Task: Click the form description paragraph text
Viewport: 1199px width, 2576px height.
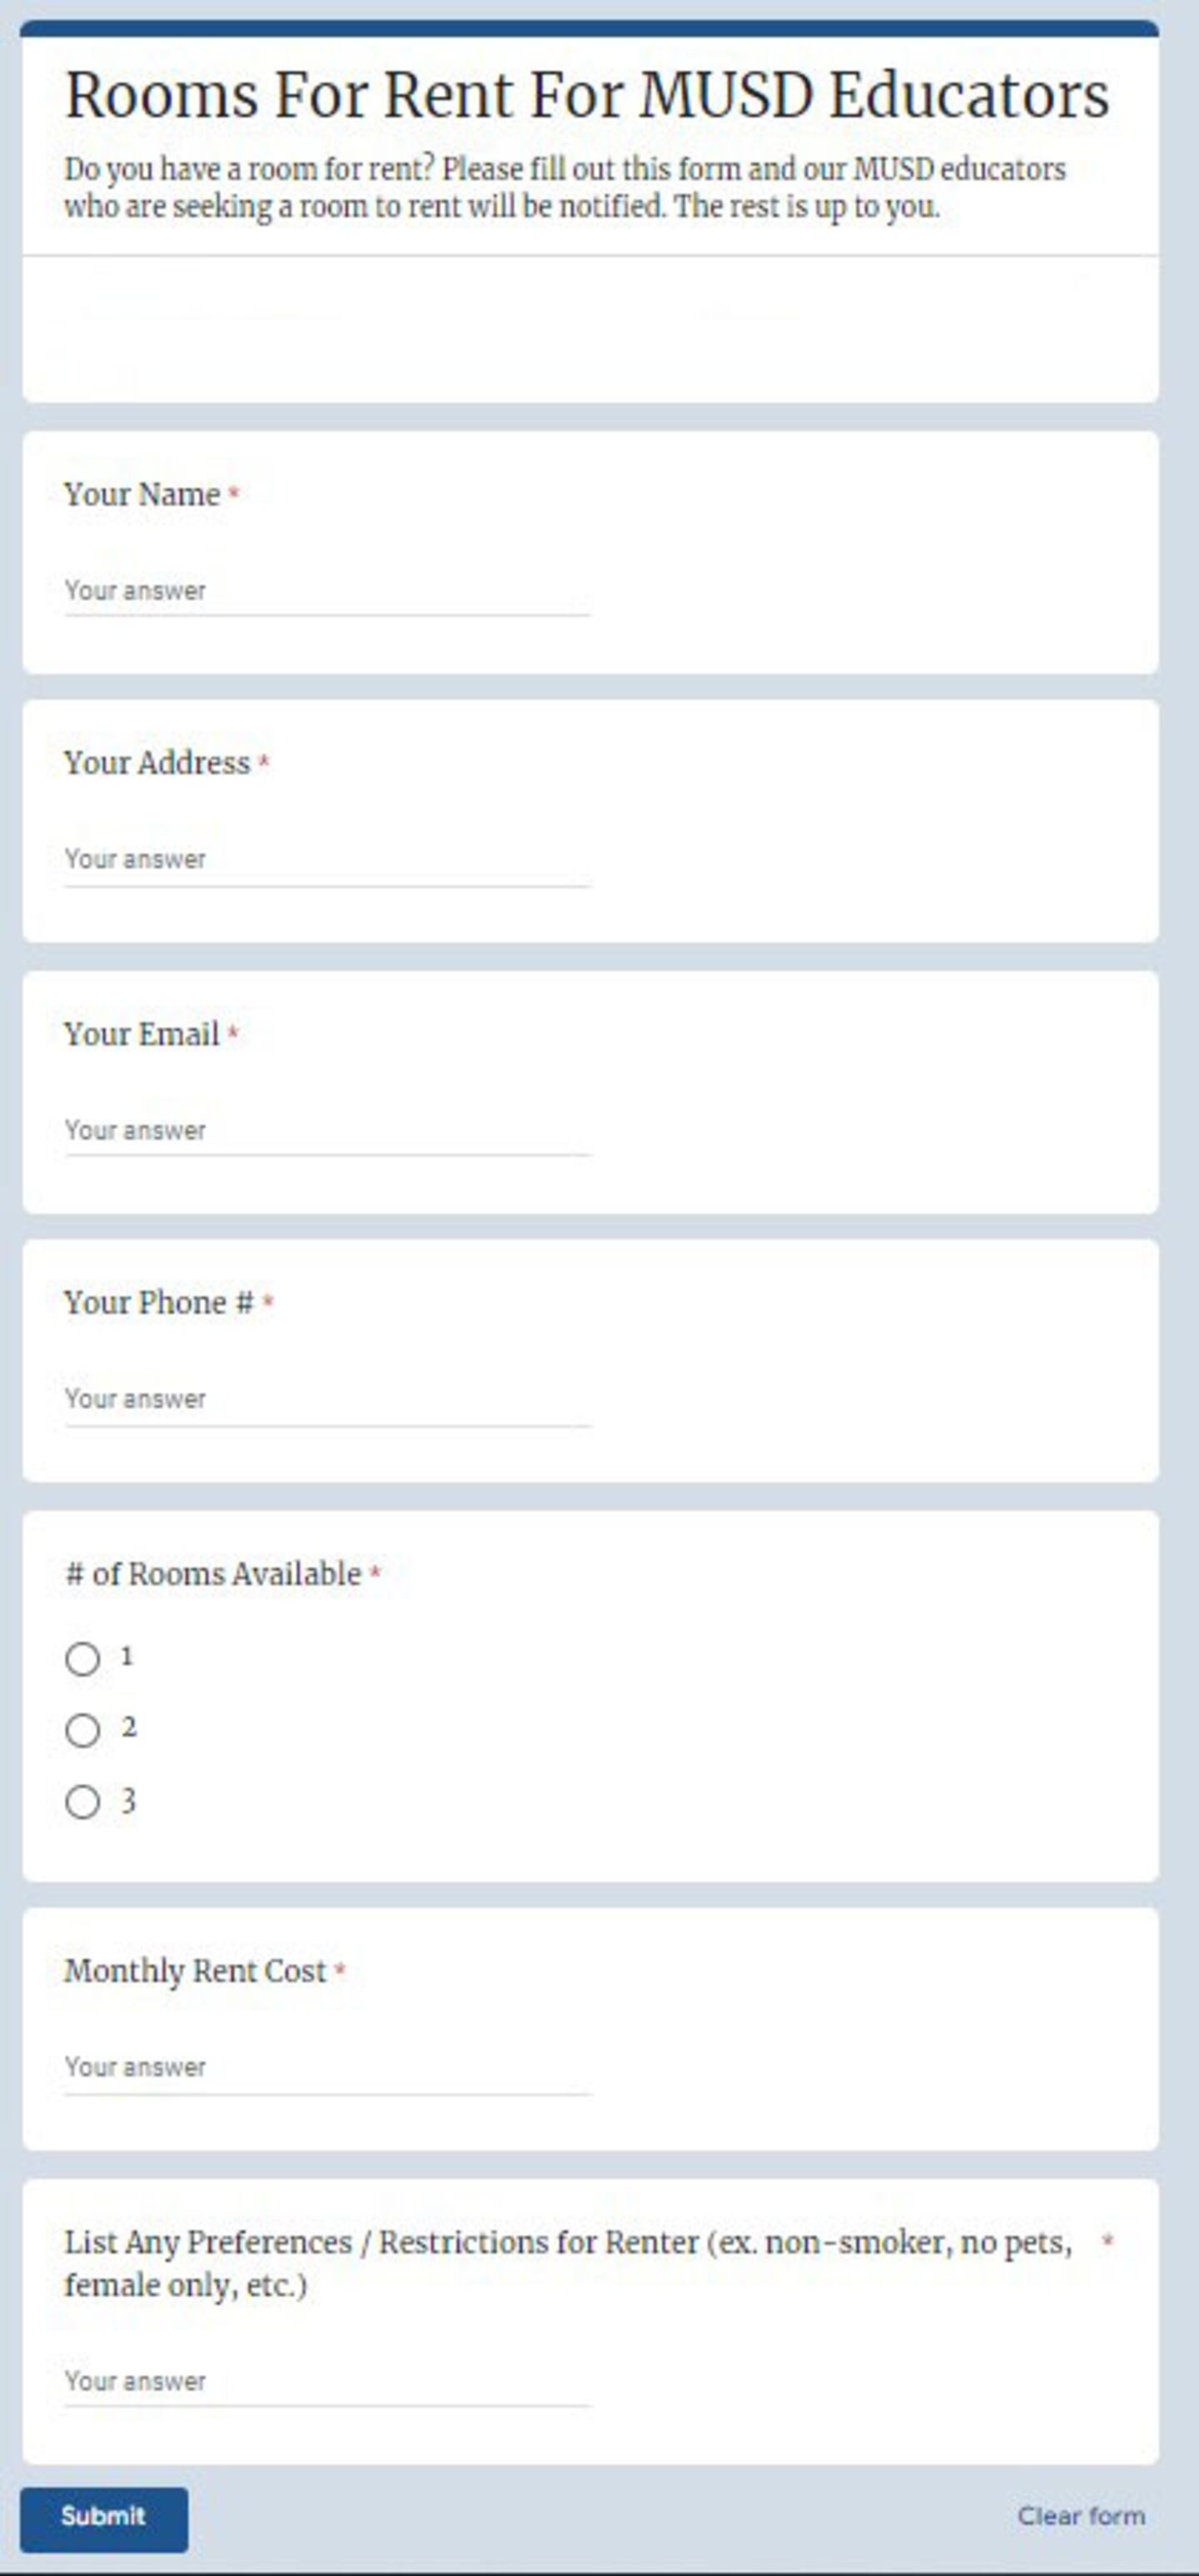Action: coord(564,188)
